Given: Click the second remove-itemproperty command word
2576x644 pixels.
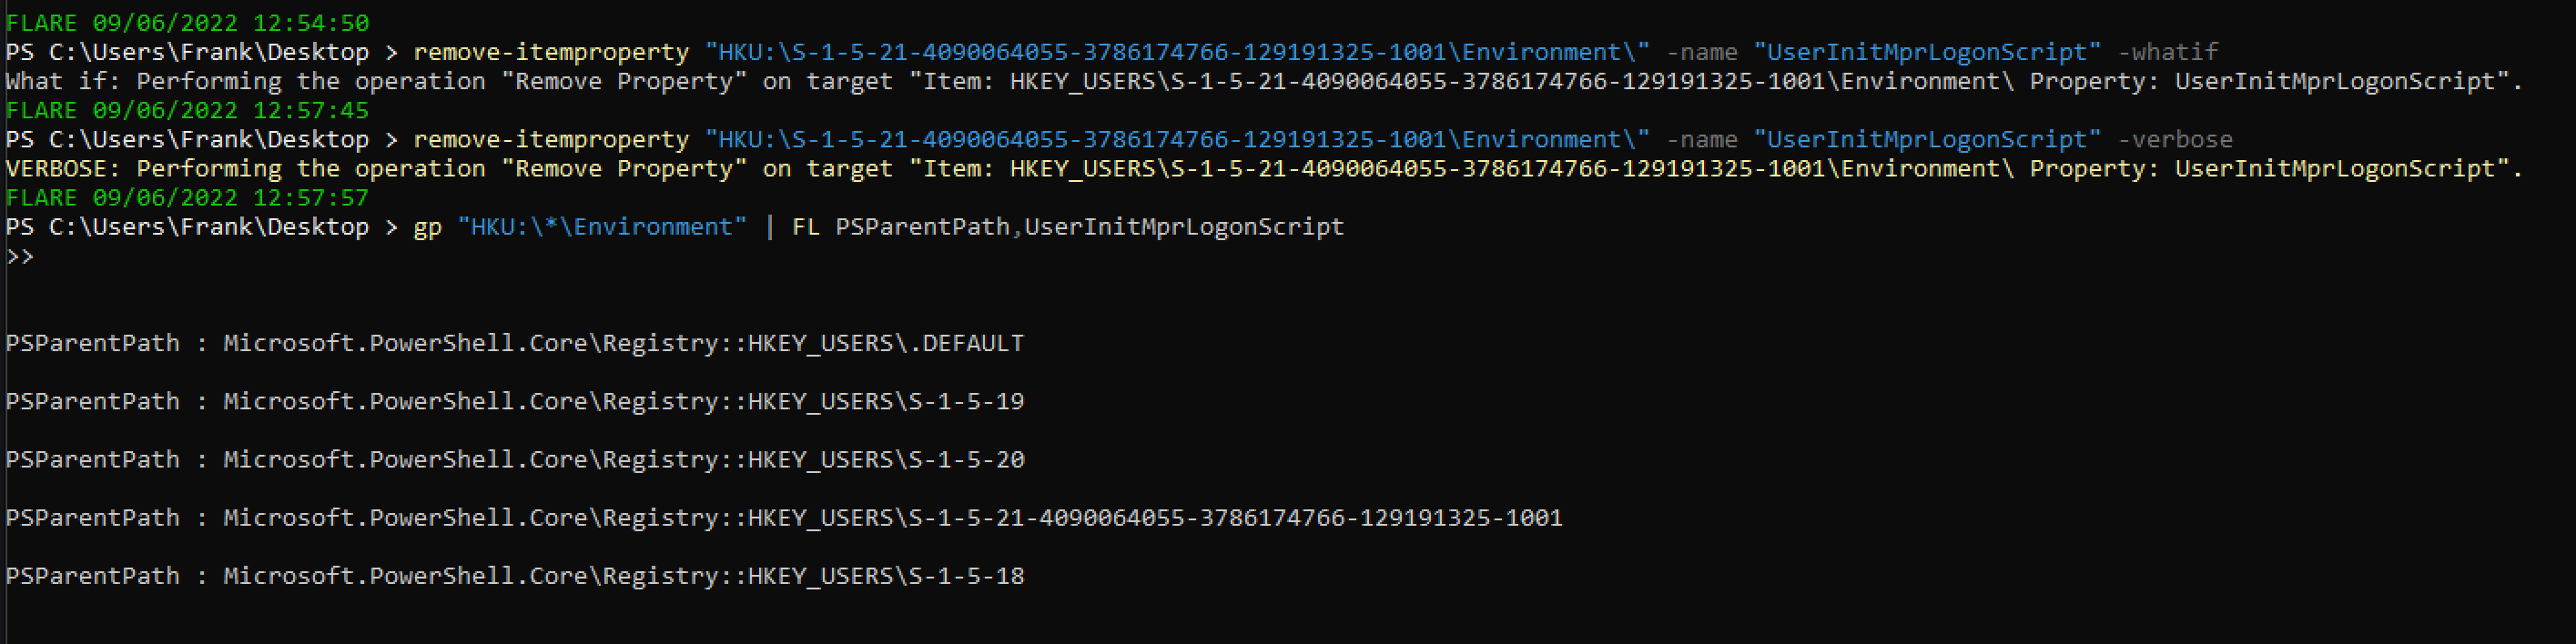Looking at the screenshot, I should (x=550, y=139).
